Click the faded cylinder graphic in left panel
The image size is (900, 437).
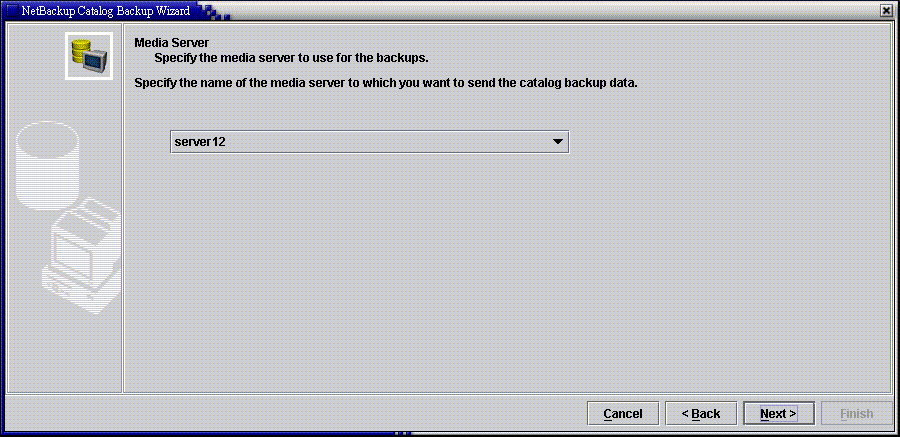click(47, 165)
